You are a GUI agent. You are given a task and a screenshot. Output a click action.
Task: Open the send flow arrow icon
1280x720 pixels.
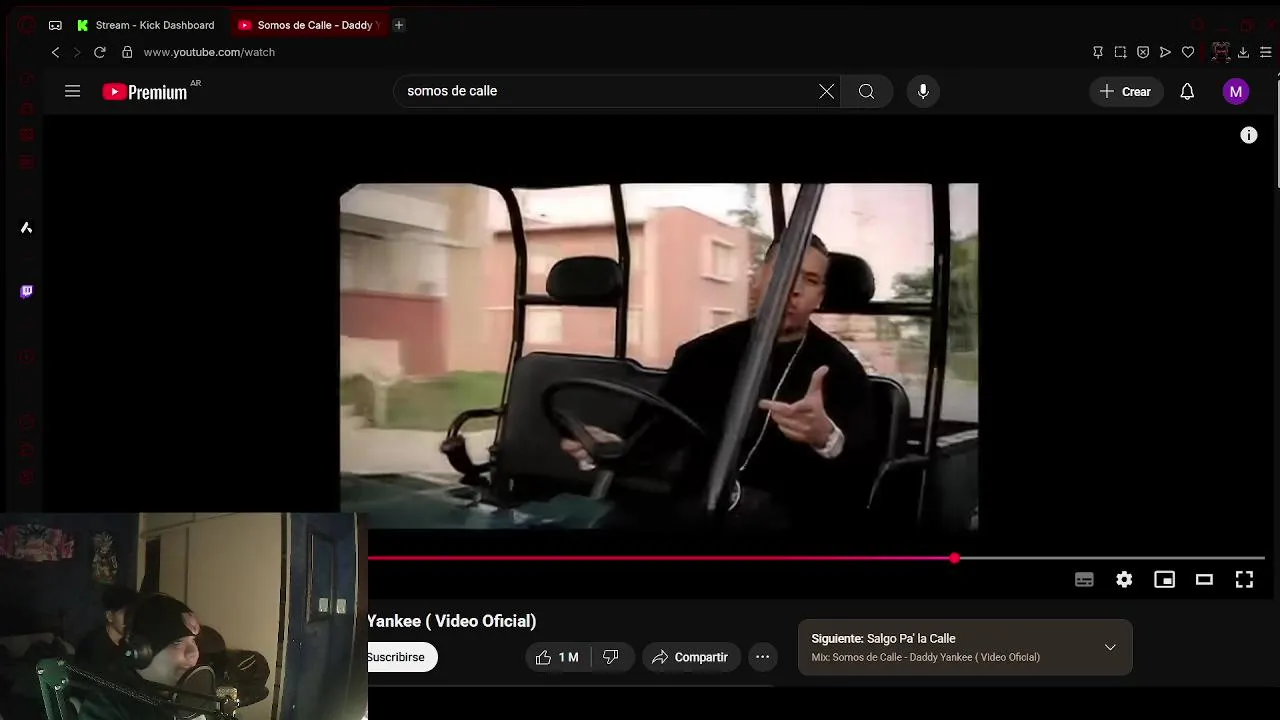[1165, 52]
